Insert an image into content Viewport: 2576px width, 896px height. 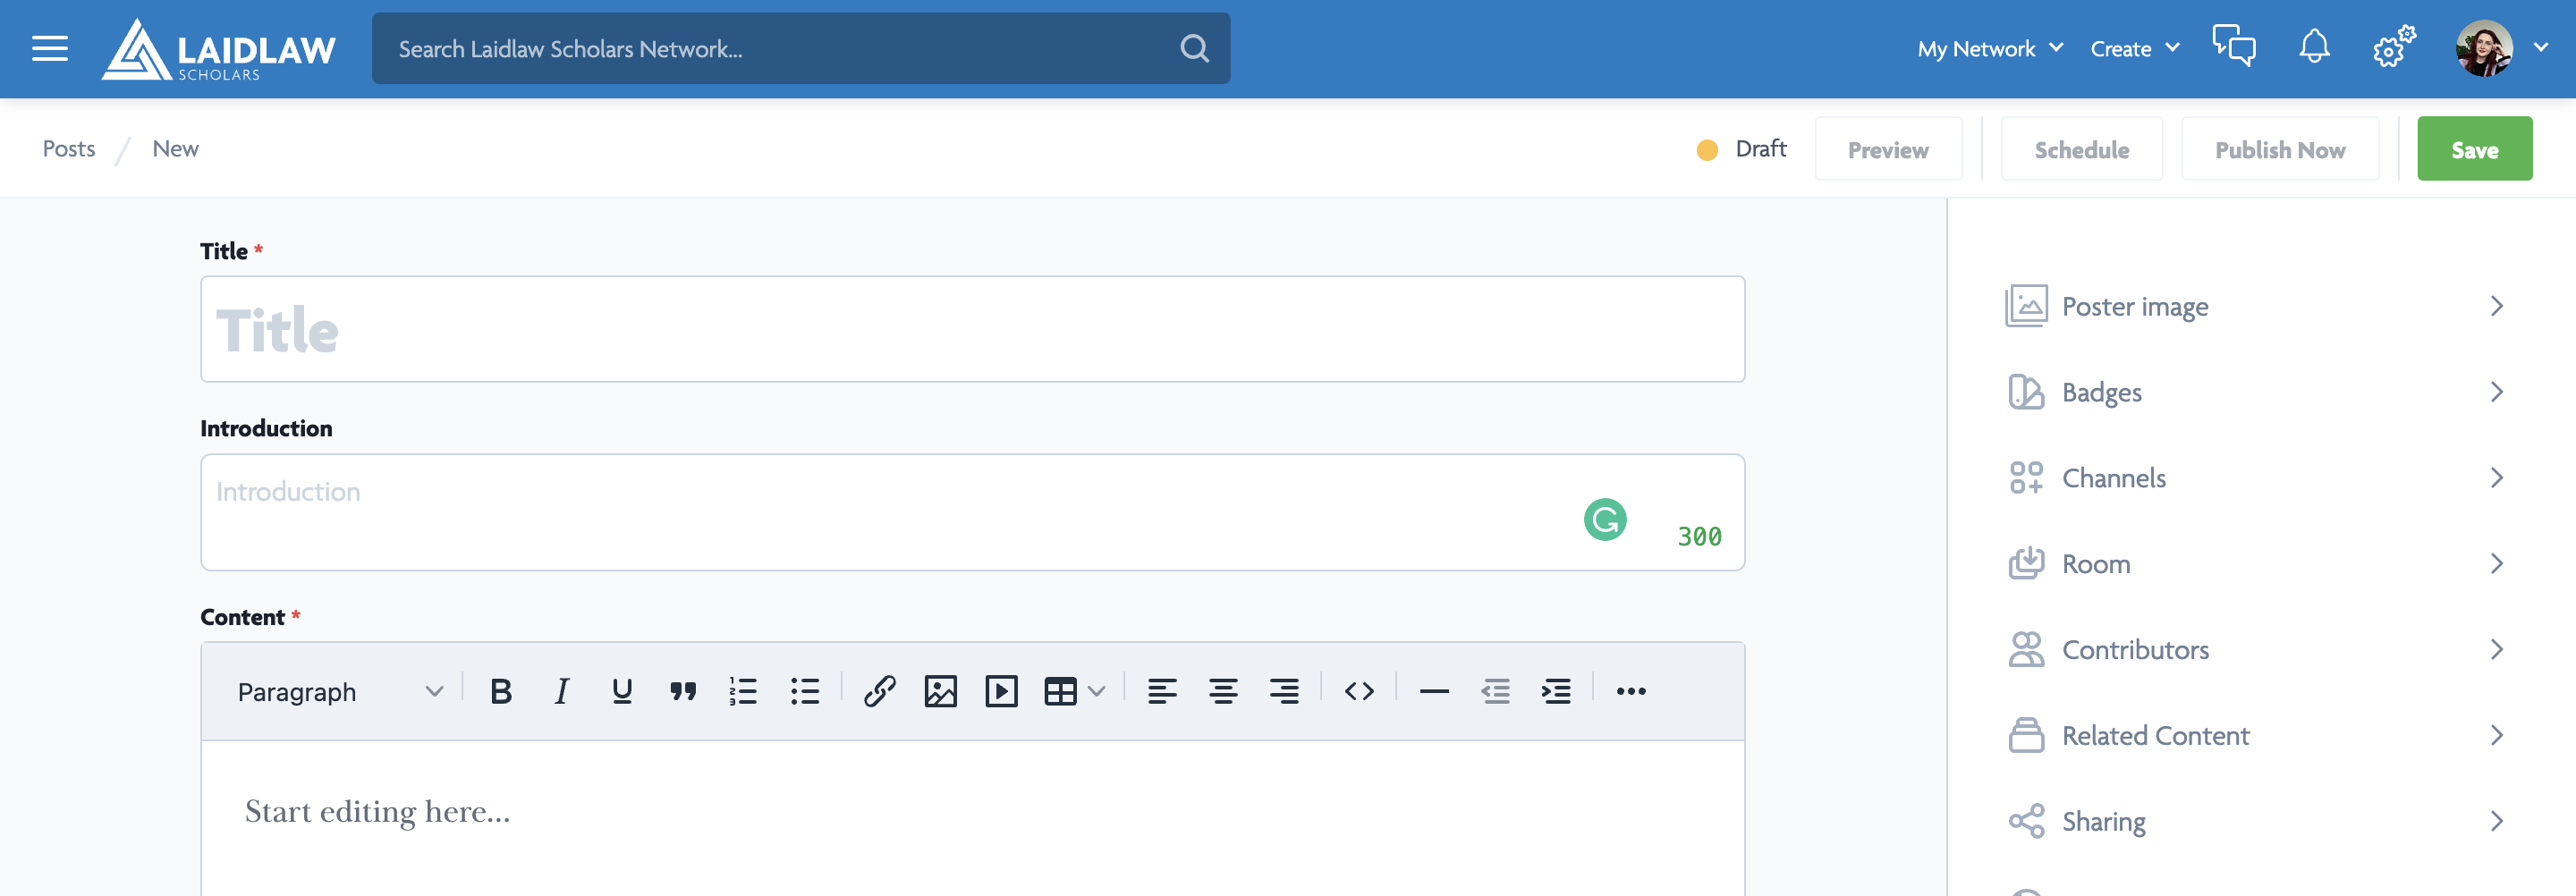tap(940, 691)
